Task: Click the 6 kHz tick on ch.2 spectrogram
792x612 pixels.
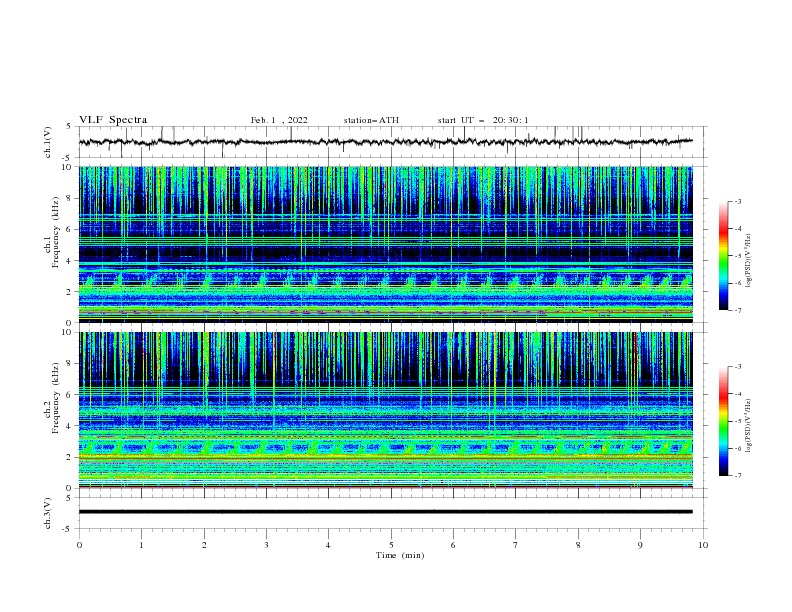Action: [70, 395]
